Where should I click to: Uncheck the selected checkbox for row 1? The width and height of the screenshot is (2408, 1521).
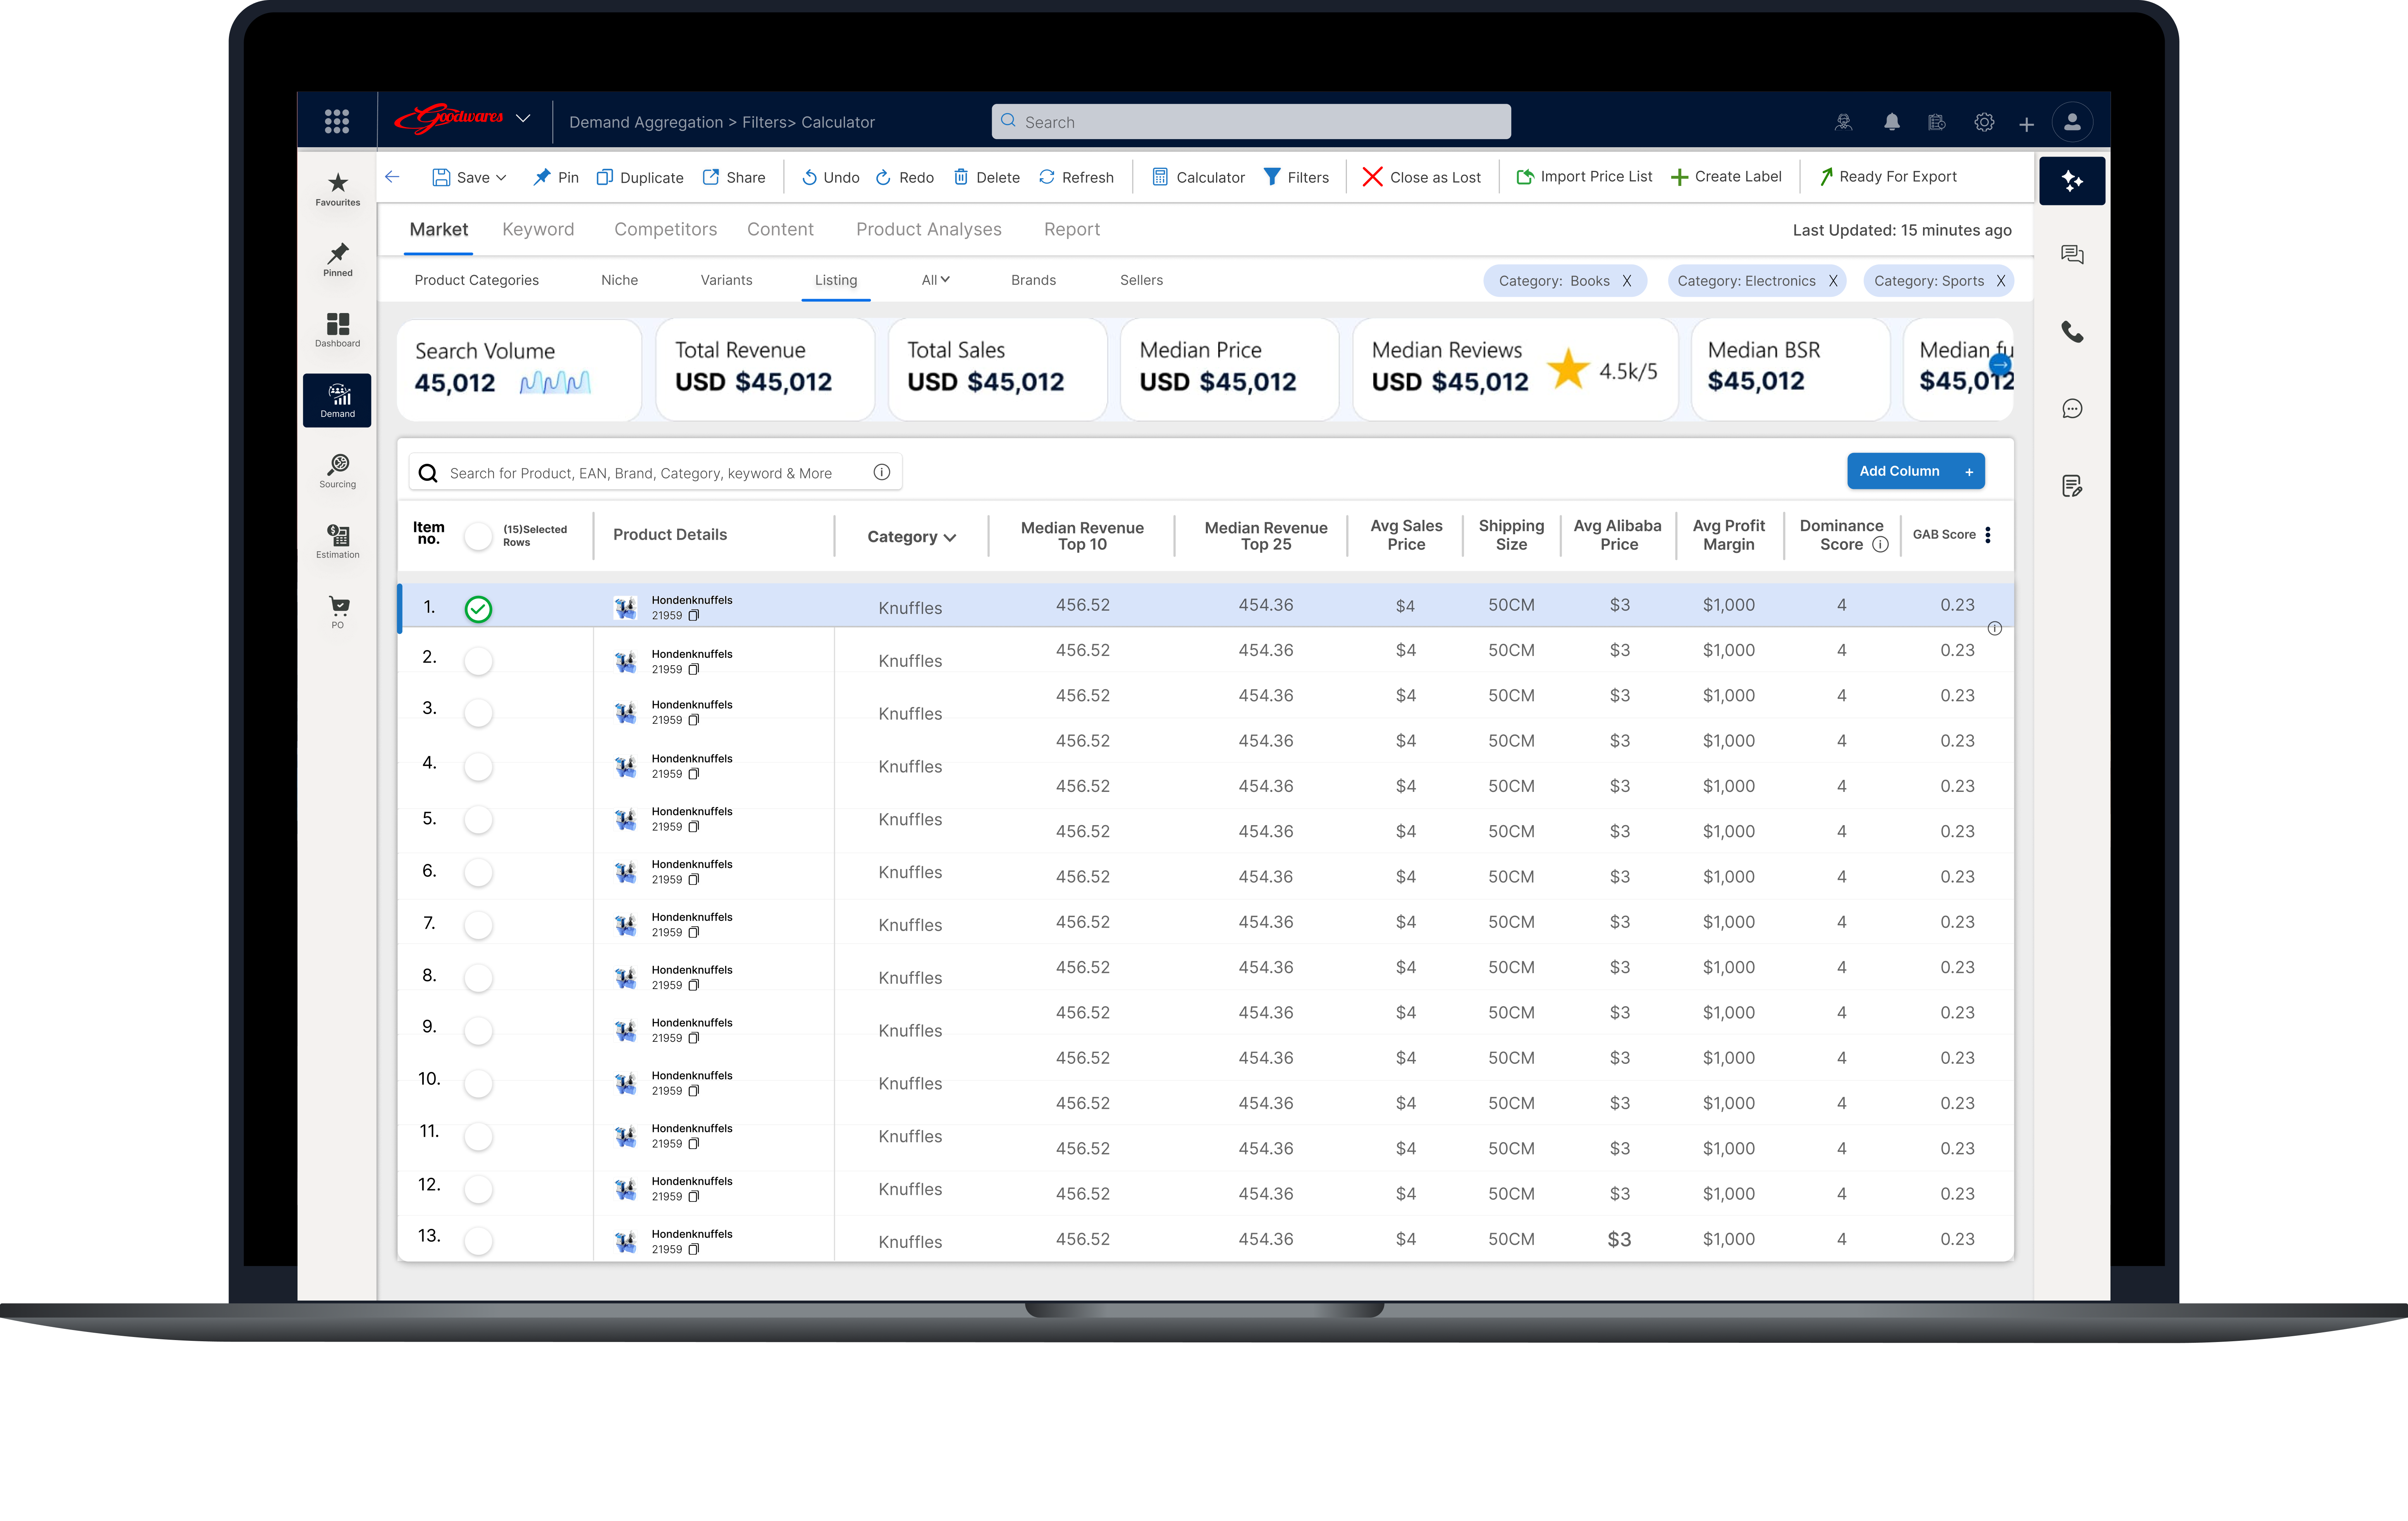[478, 609]
